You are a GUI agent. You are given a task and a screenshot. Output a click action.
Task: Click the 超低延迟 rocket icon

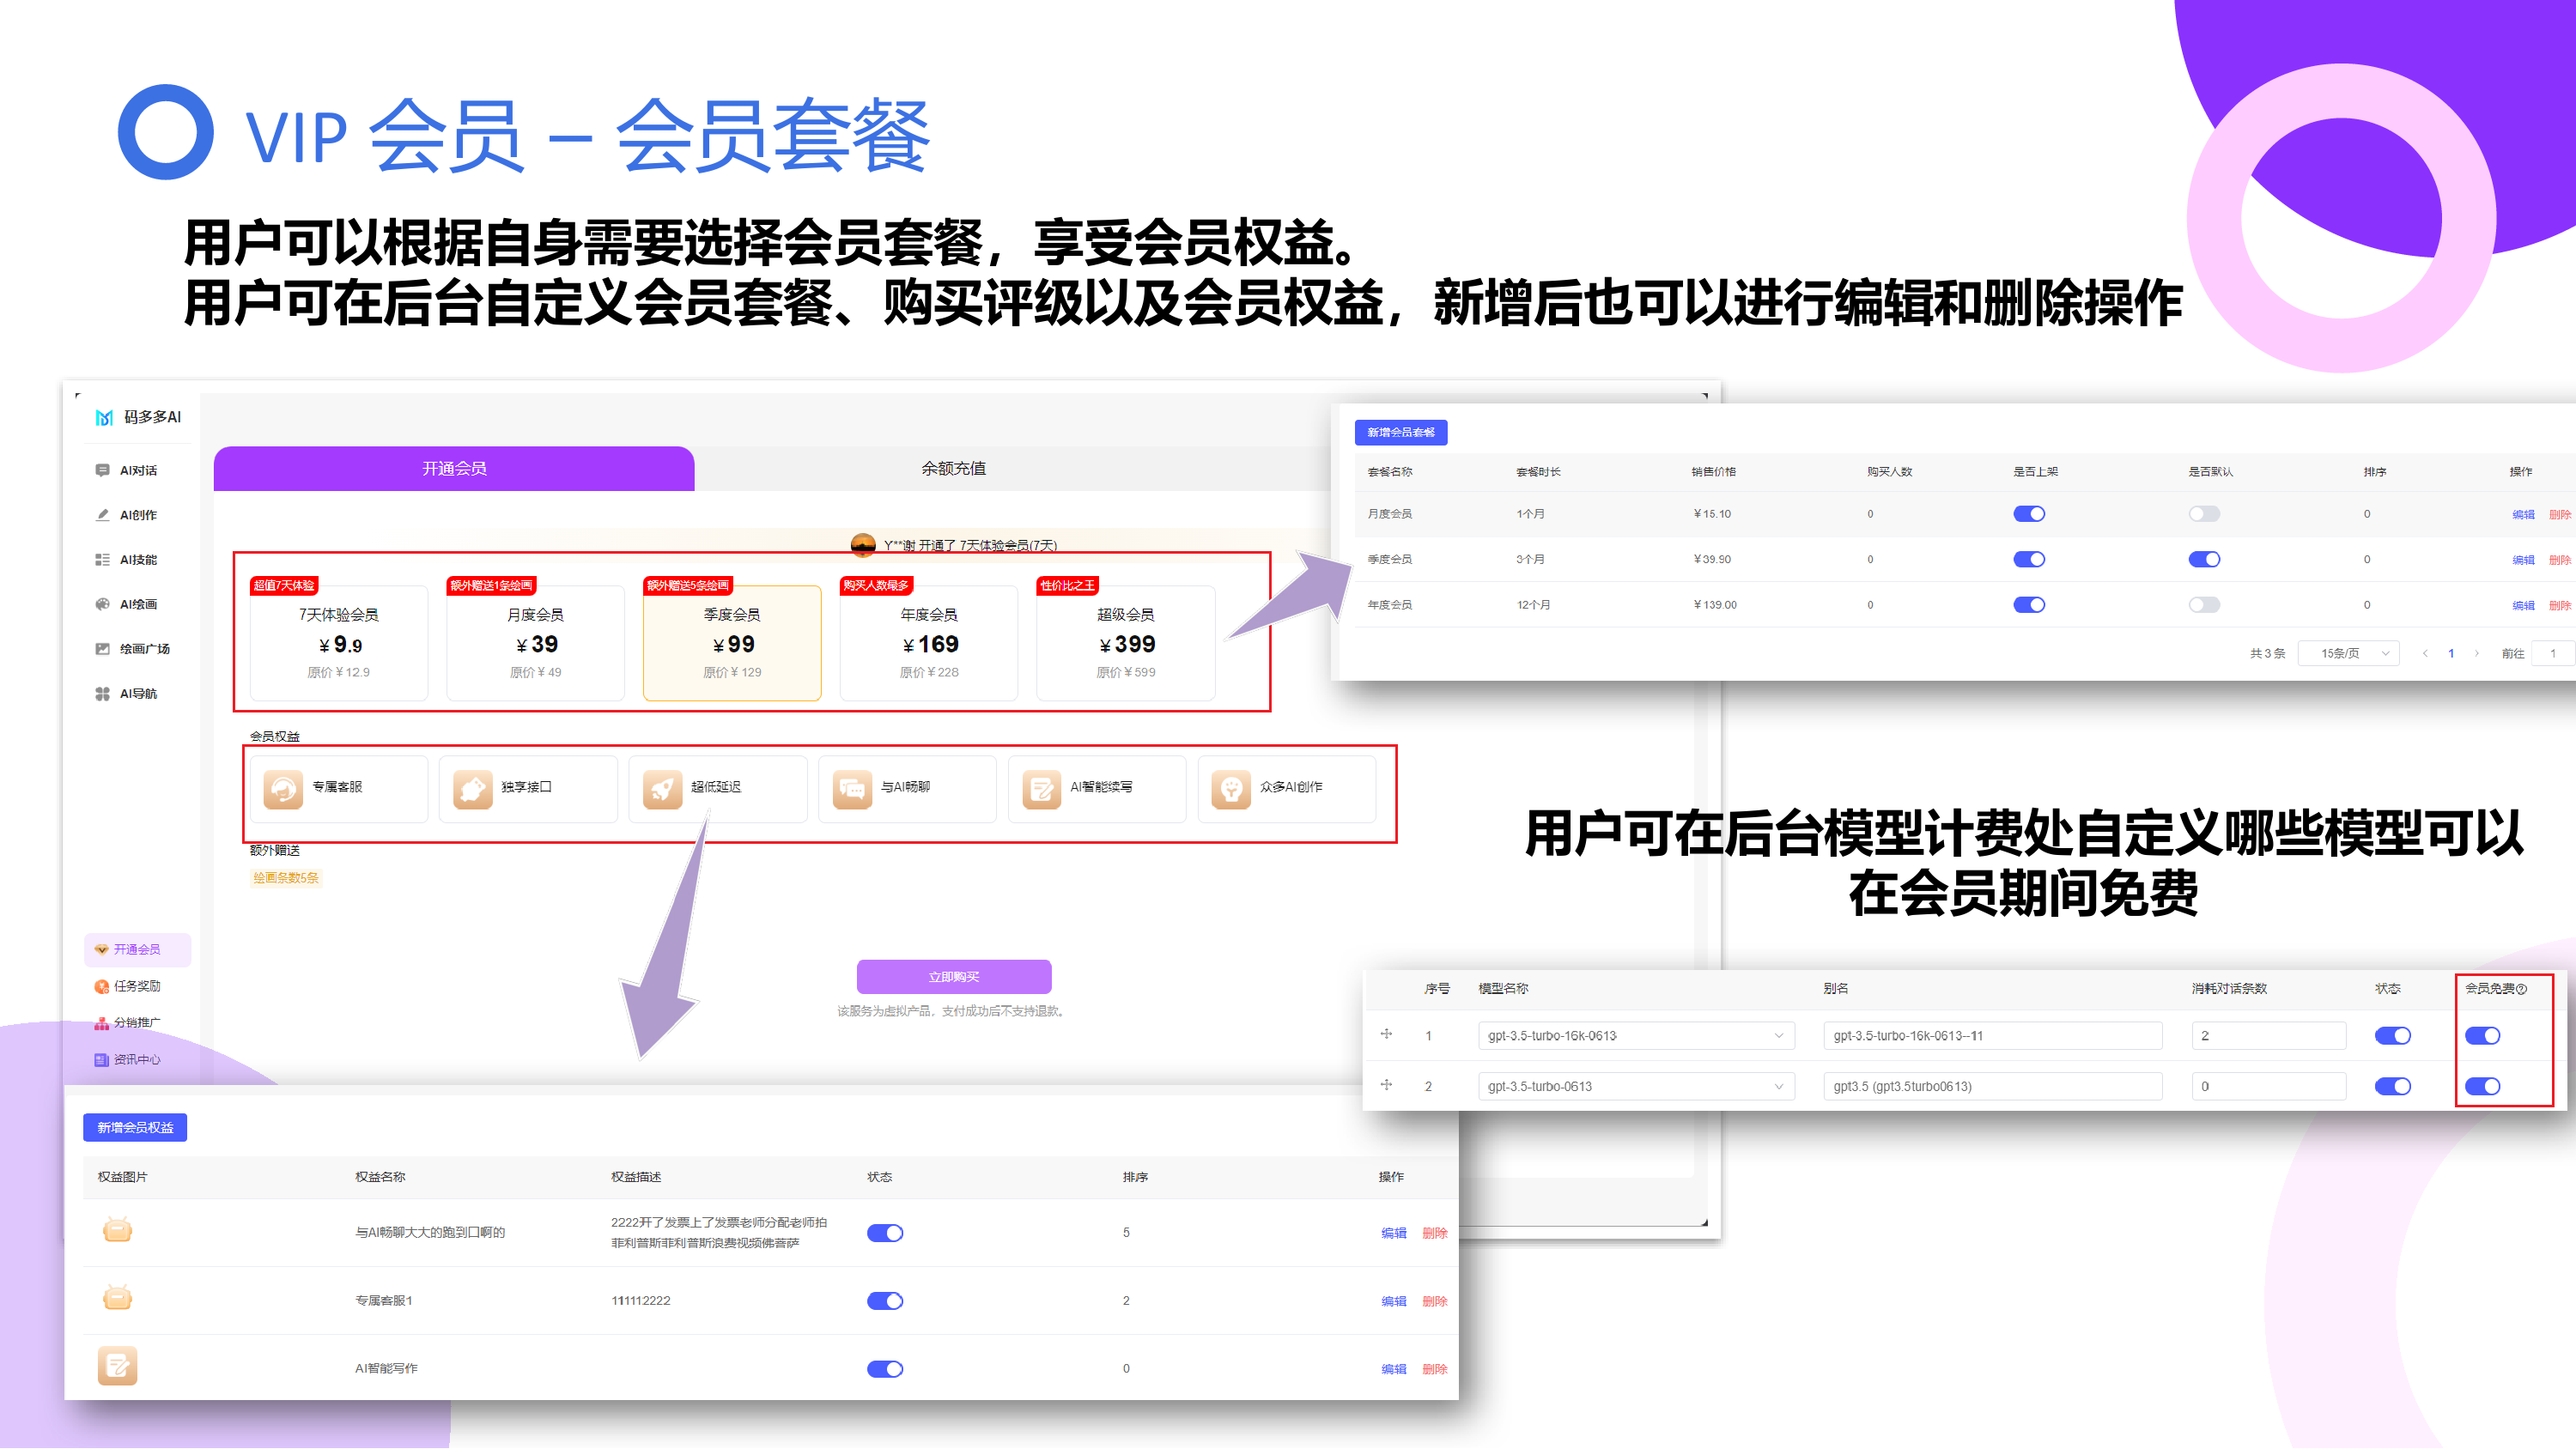point(662,789)
